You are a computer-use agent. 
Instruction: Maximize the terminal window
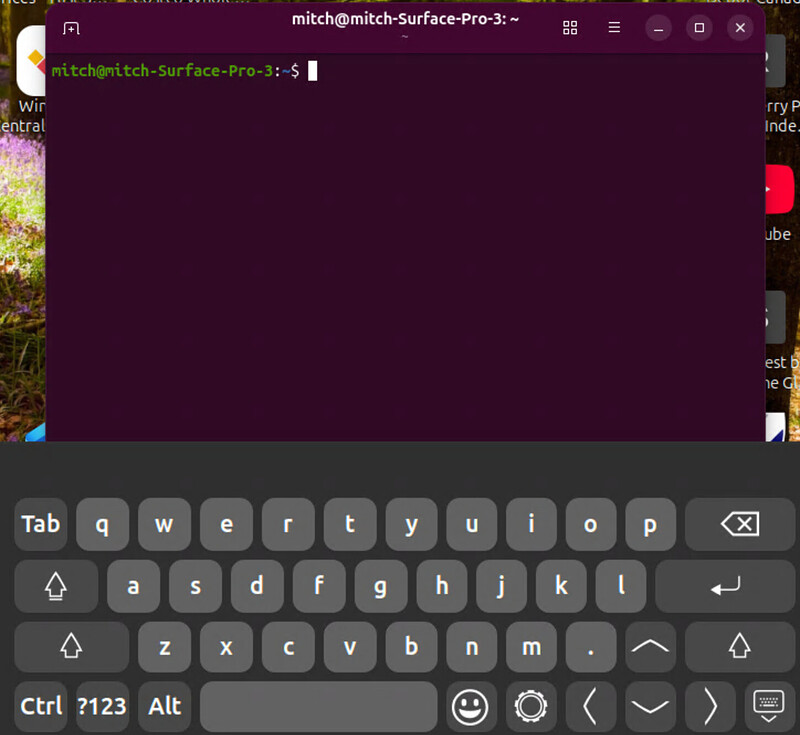[699, 28]
